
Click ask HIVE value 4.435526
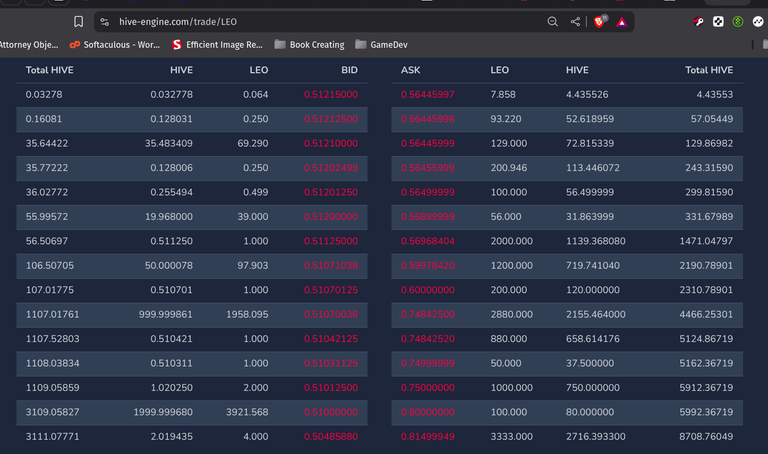click(x=587, y=95)
